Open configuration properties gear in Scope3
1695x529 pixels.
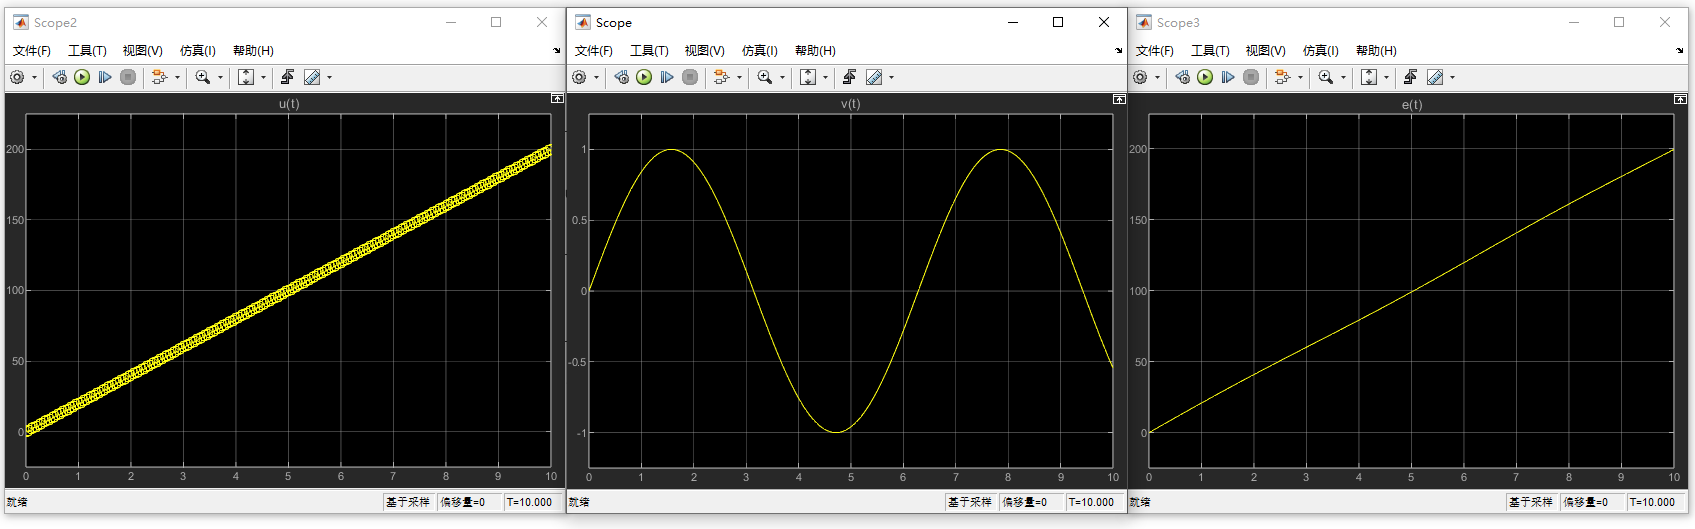1140,77
